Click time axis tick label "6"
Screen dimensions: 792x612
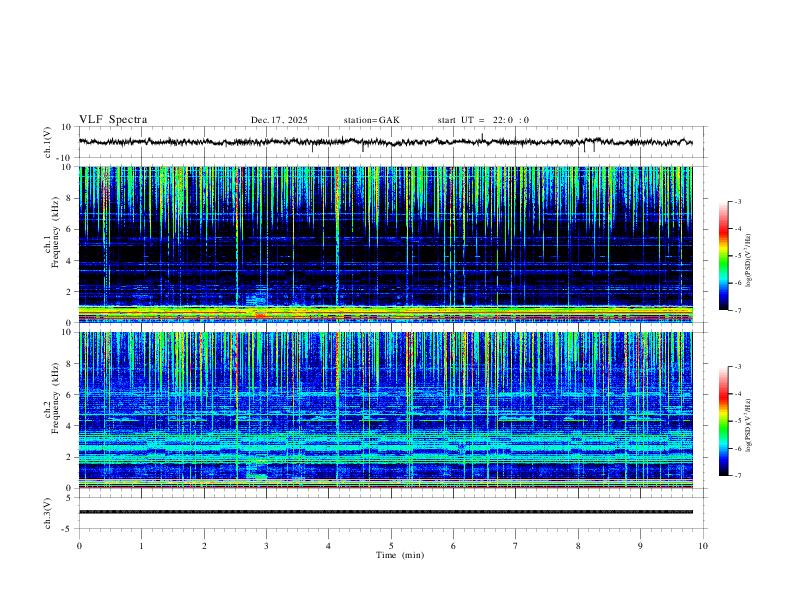click(x=454, y=546)
